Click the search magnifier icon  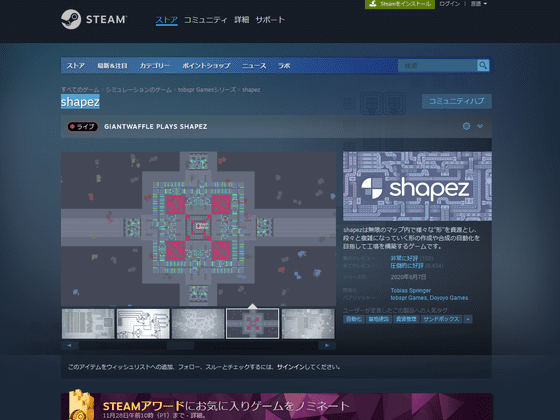483,65
